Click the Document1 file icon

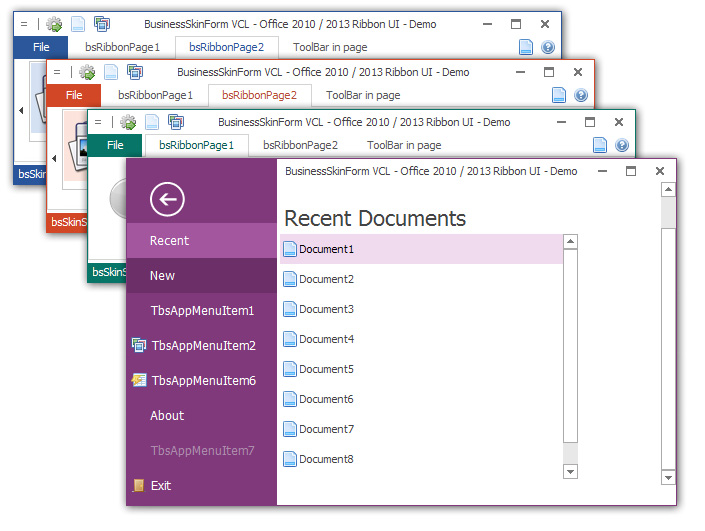[x=290, y=249]
